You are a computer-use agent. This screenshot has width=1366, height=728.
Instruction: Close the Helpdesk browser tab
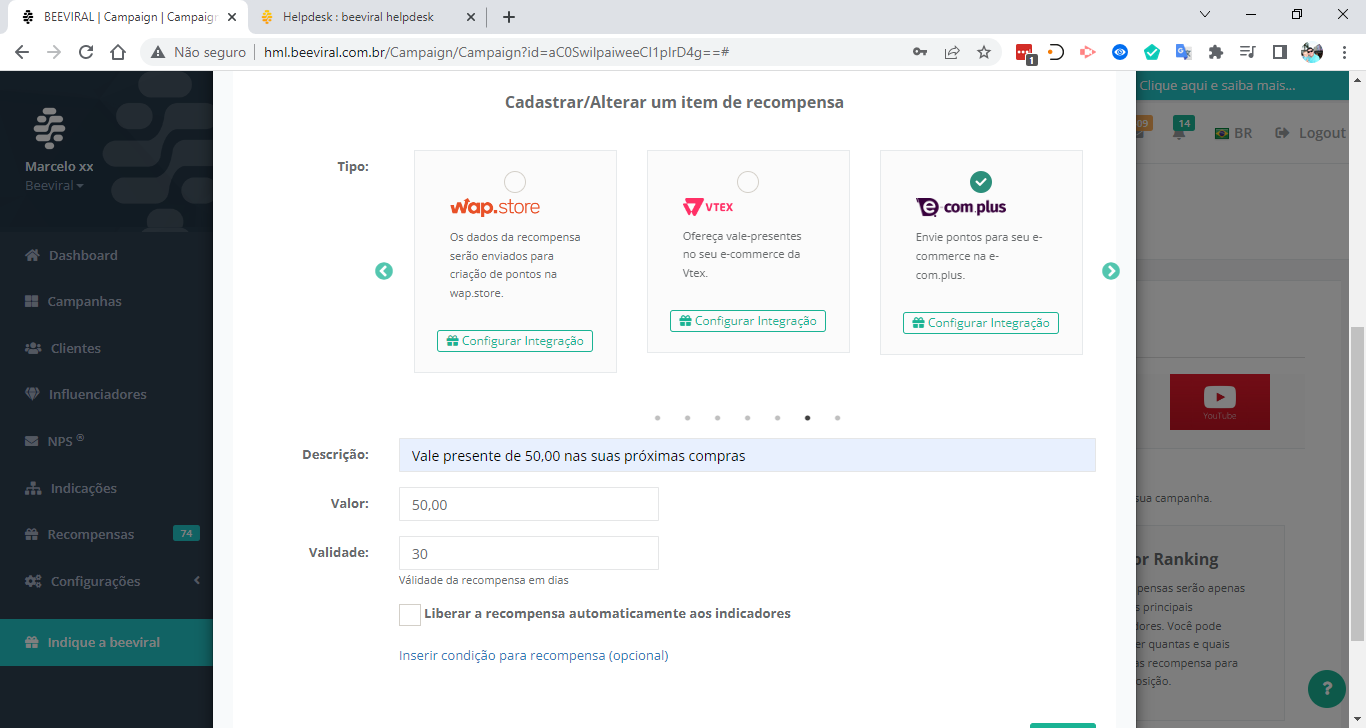tap(471, 17)
